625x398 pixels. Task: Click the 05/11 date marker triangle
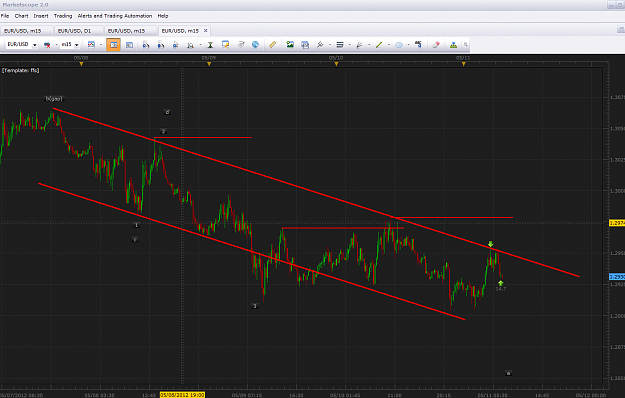click(463, 64)
